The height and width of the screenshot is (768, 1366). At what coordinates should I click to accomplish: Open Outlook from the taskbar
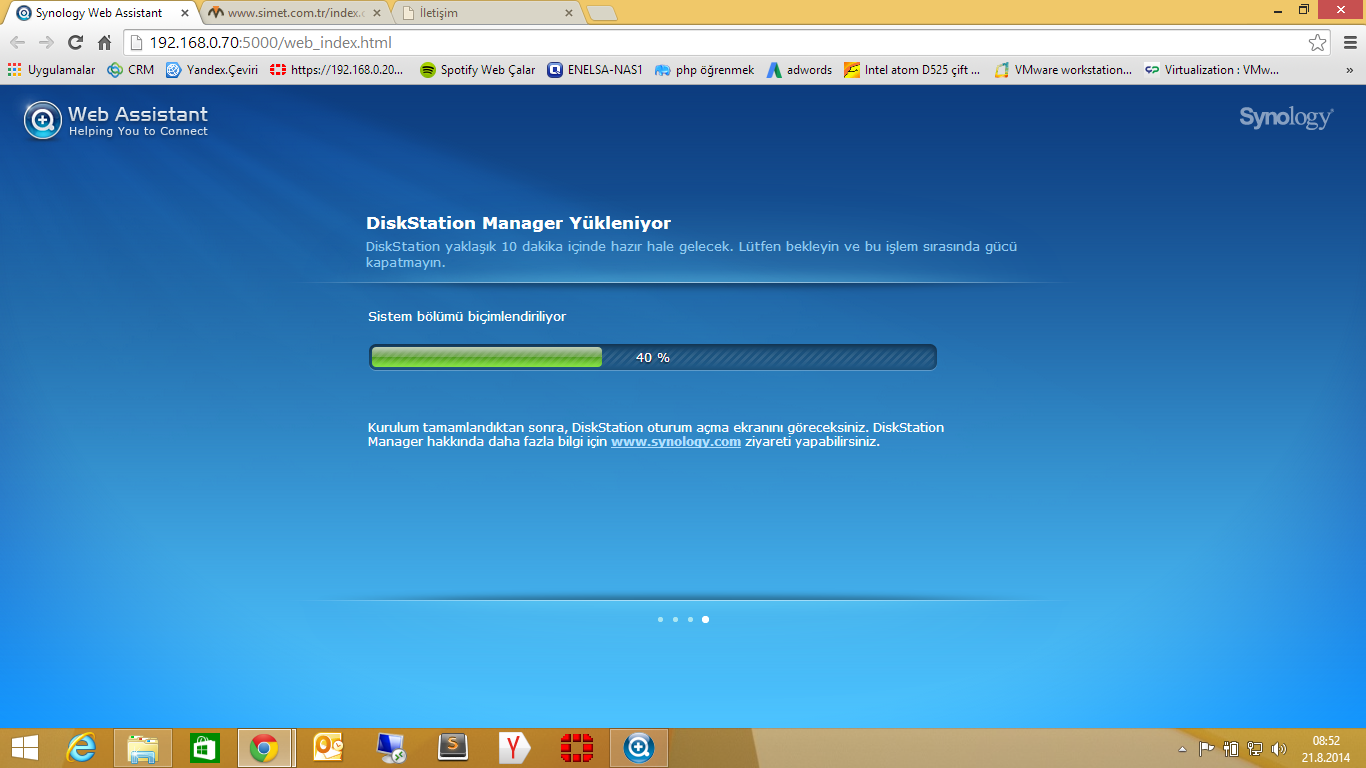(328, 748)
